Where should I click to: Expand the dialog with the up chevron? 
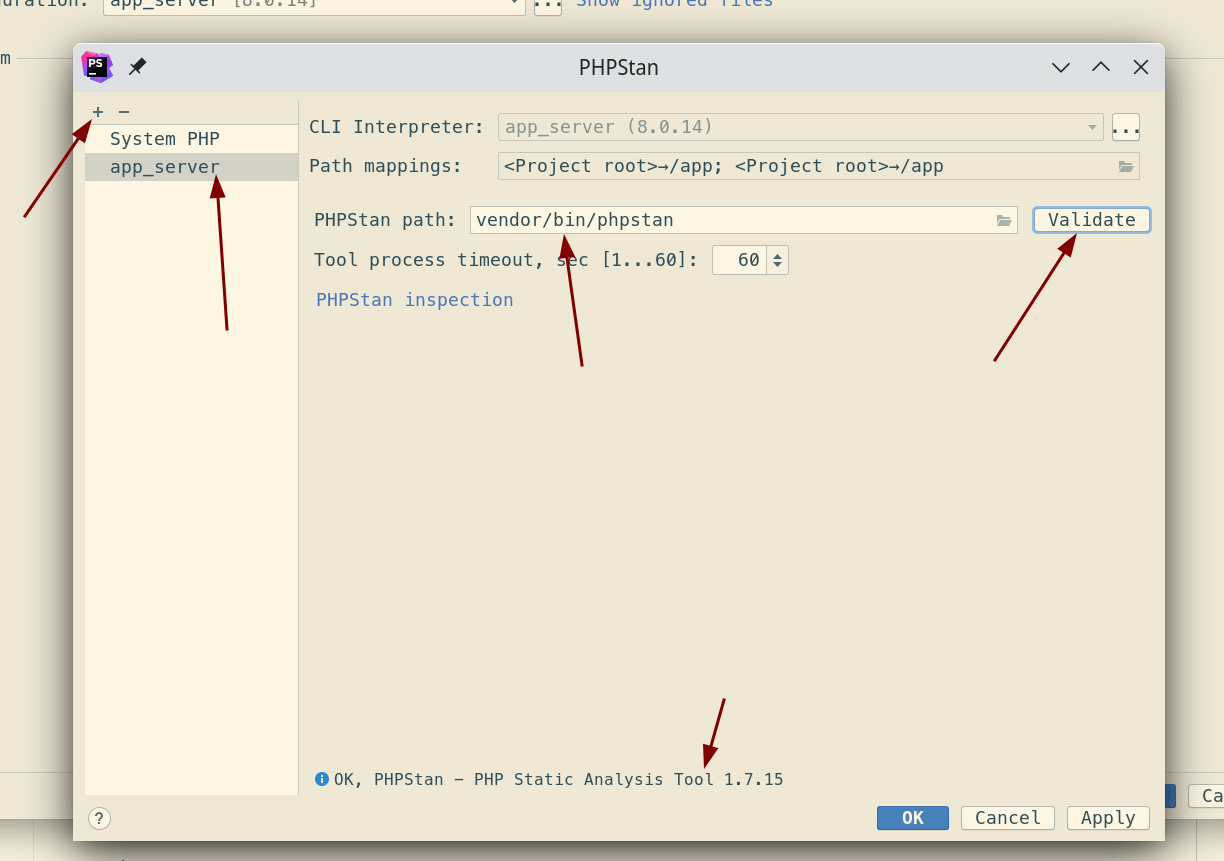tap(1100, 67)
